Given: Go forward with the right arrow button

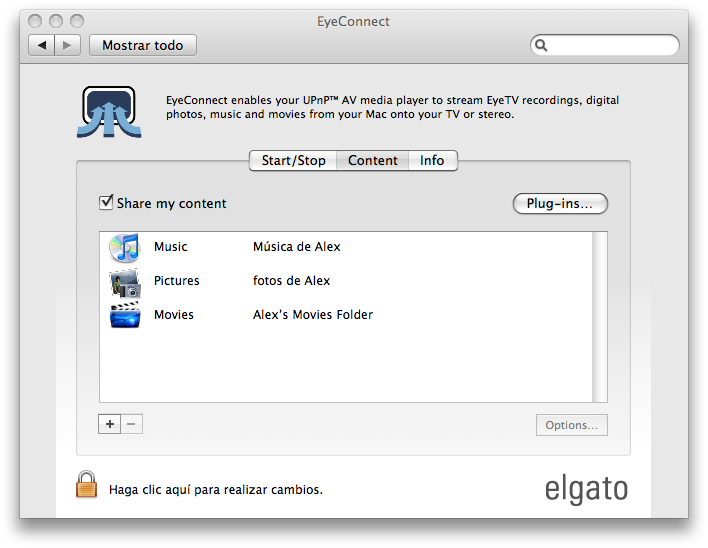Looking at the screenshot, I should click(x=67, y=45).
